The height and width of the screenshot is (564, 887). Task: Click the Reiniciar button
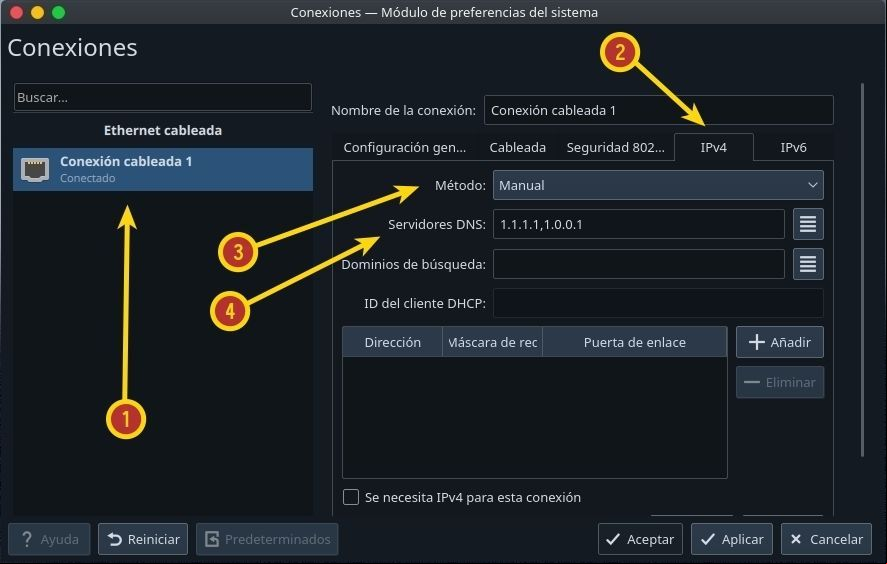(x=143, y=539)
